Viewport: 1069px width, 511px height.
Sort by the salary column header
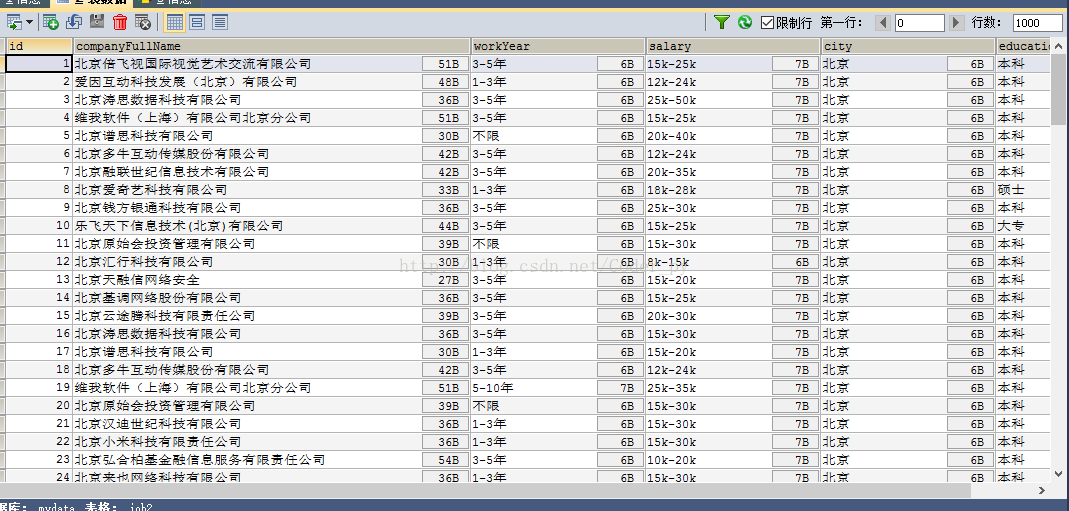(x=733, y=46)
